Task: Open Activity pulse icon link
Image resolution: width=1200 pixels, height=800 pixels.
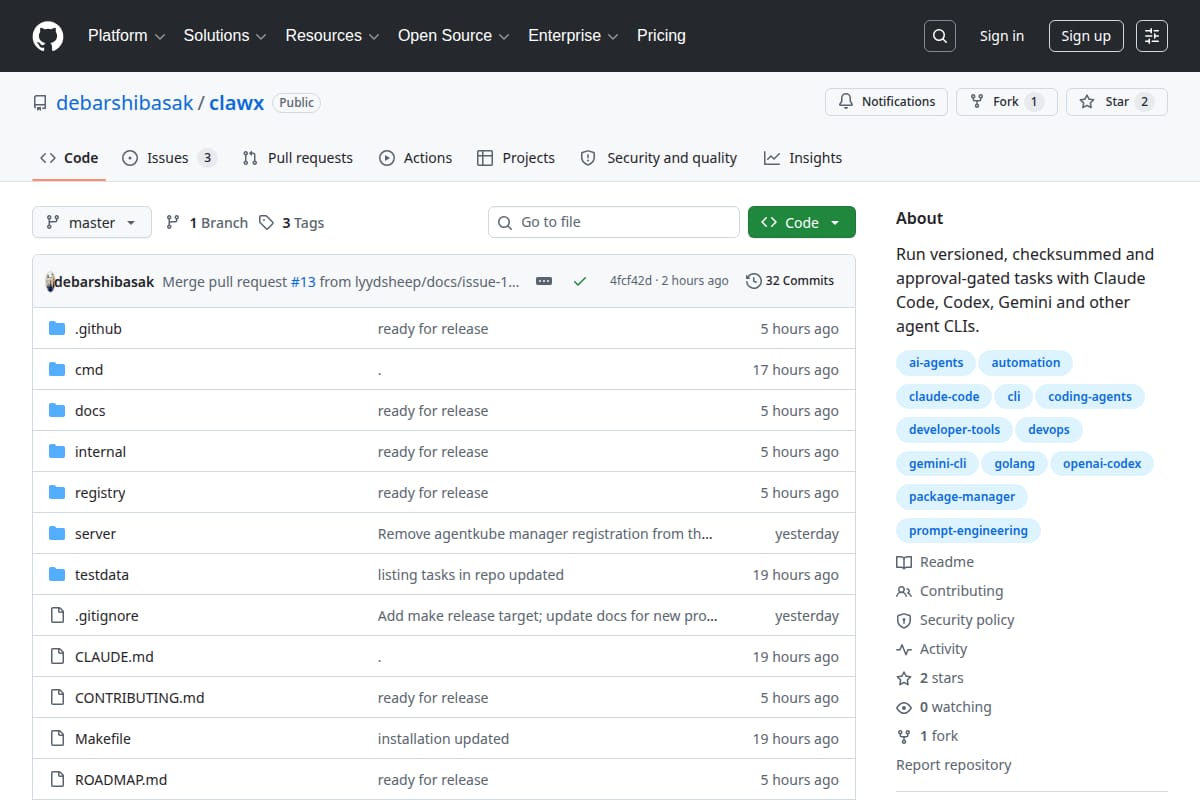Action: [x=904, y=649]
